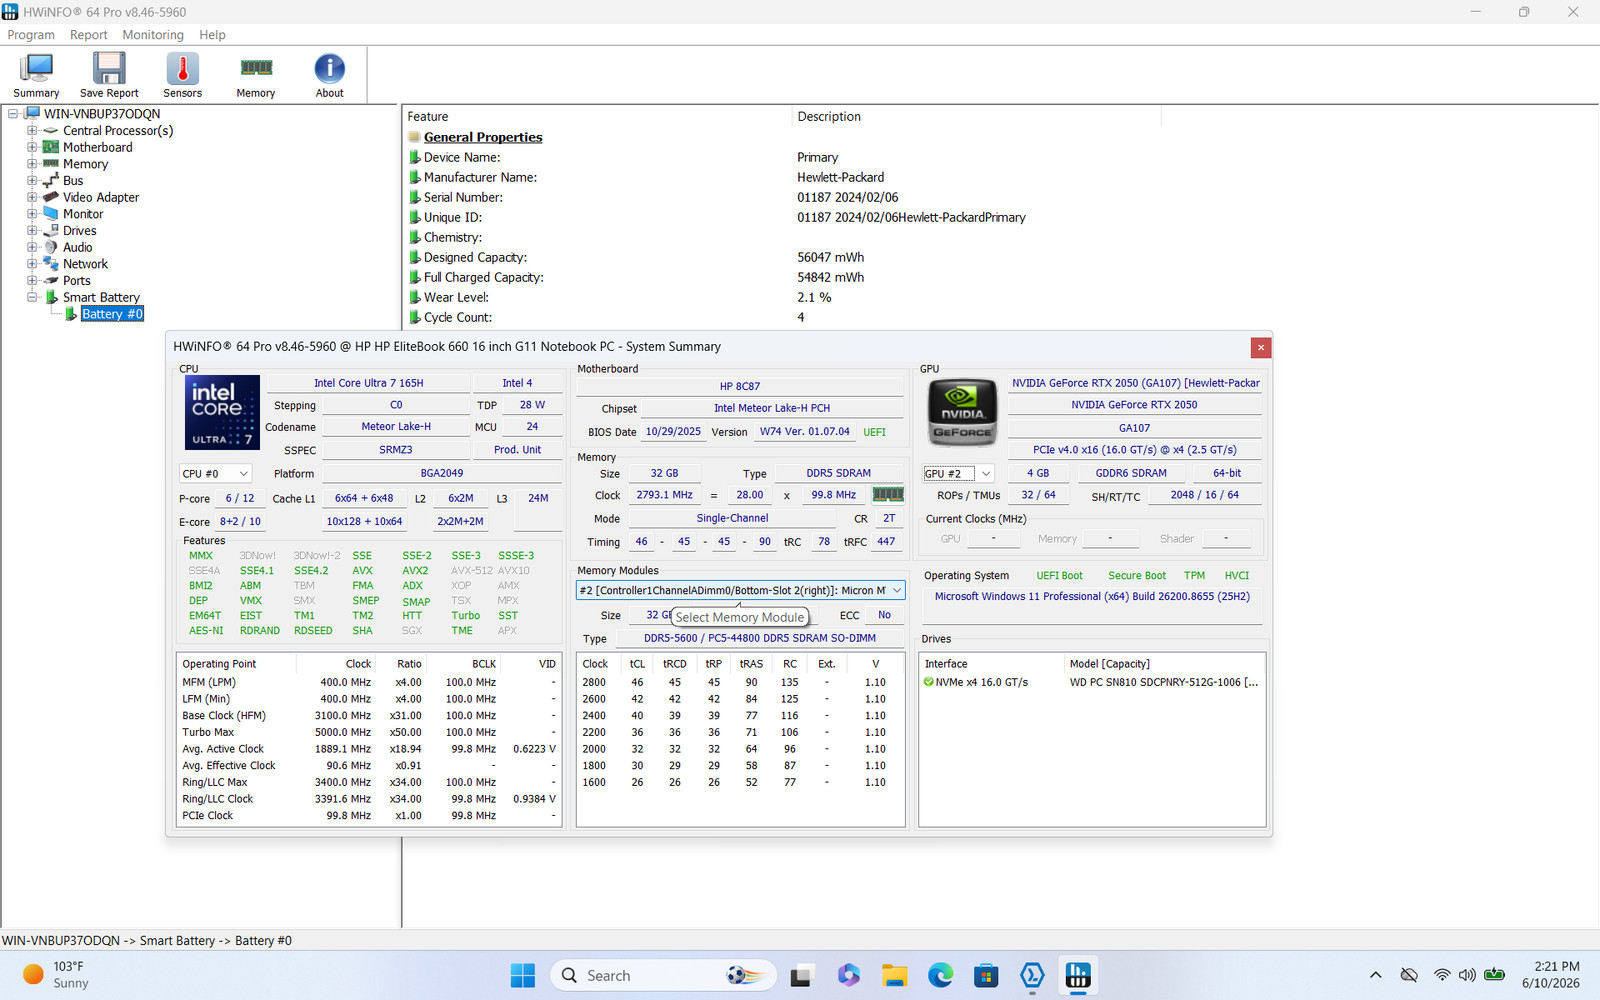Click the HWiNFO taskbar icon
The height and width of the screenshot is (1000, 1600).
(1078, 976)
